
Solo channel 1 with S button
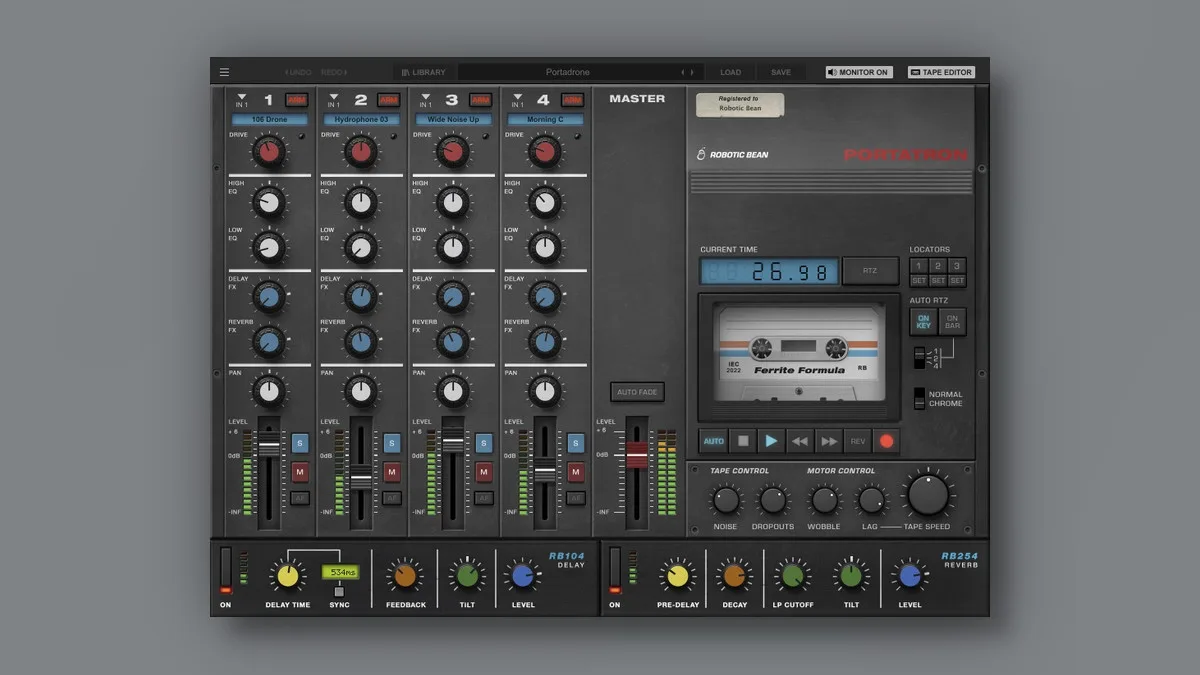tap(300, 443)
